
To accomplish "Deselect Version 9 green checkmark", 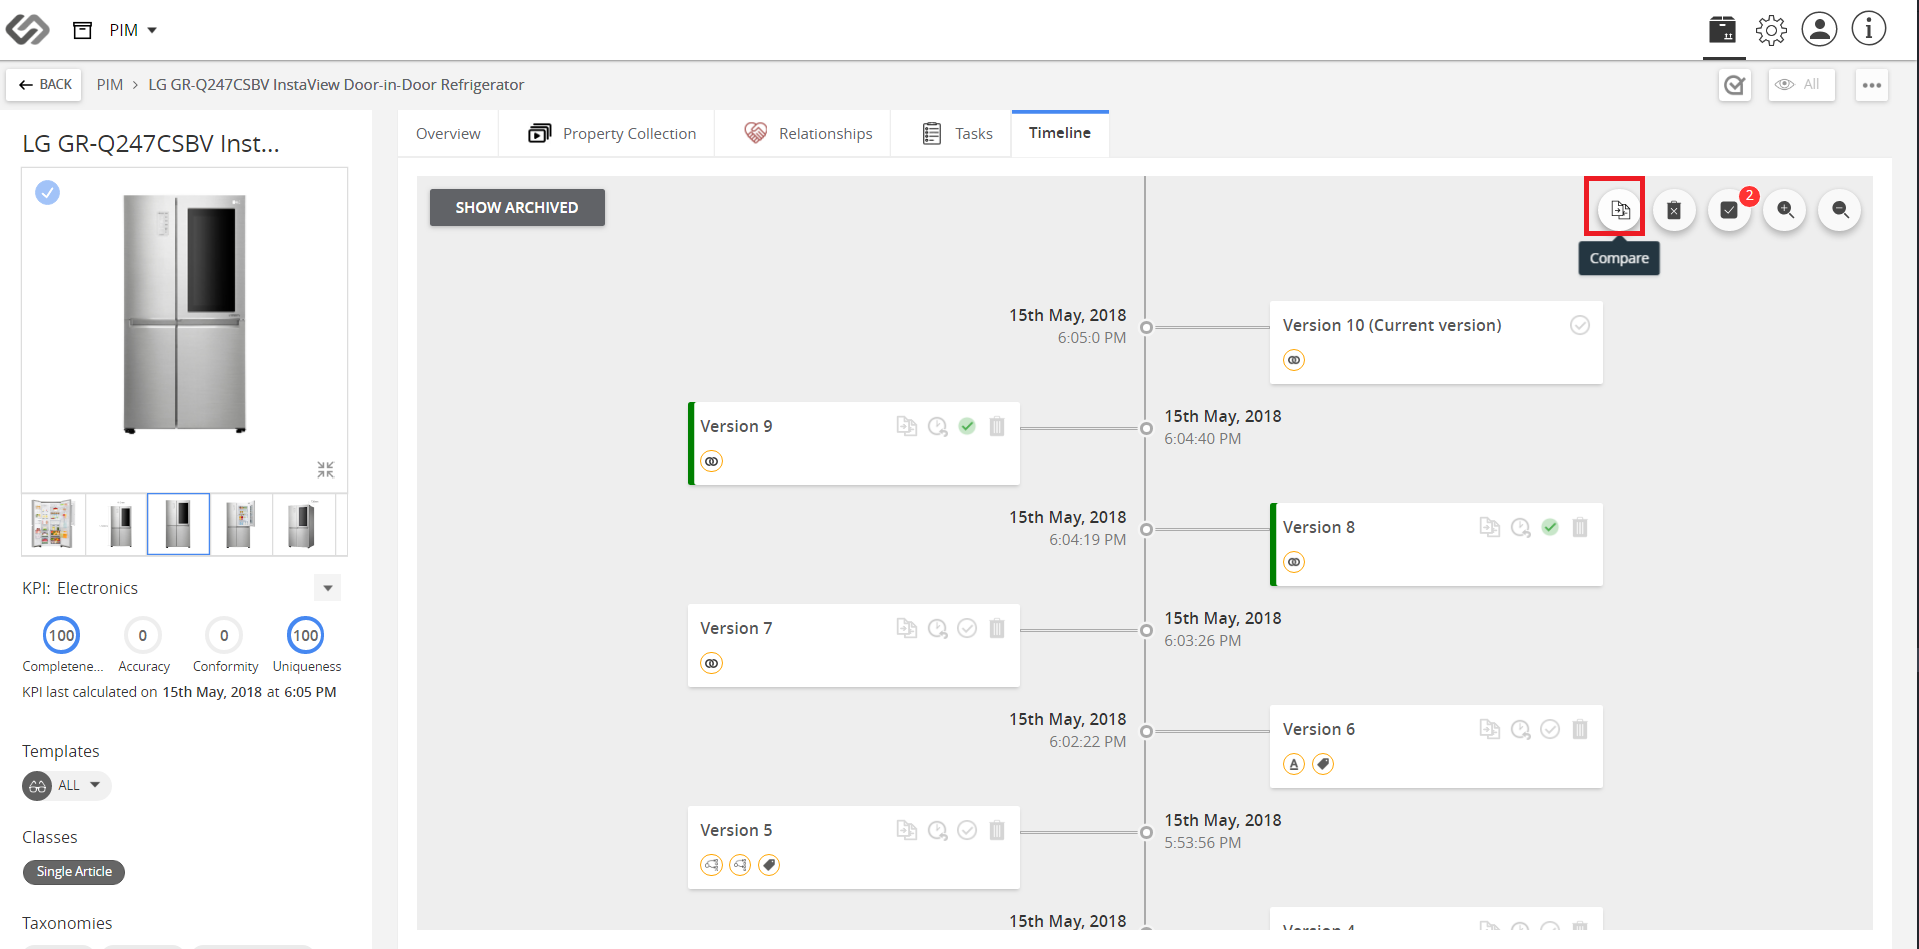I will (x=967, y=426).
